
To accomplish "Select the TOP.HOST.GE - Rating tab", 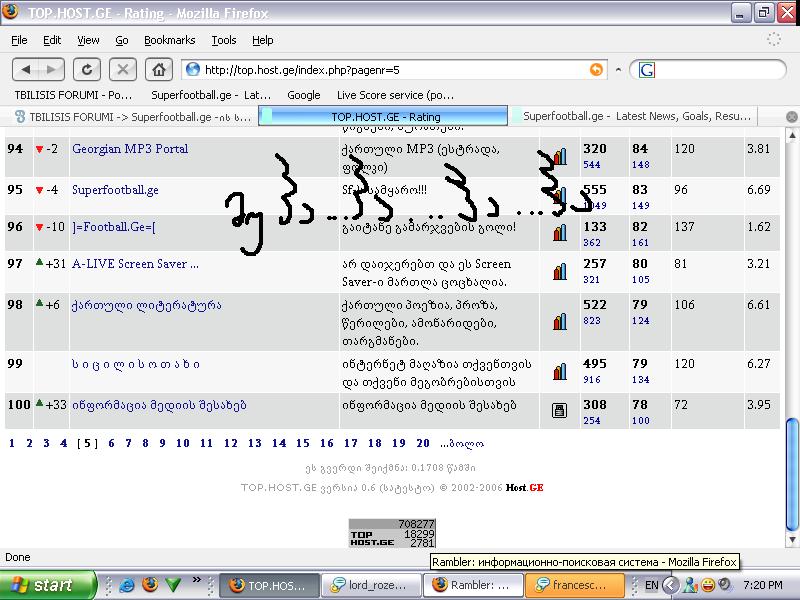I will click(x=383, y=116).
